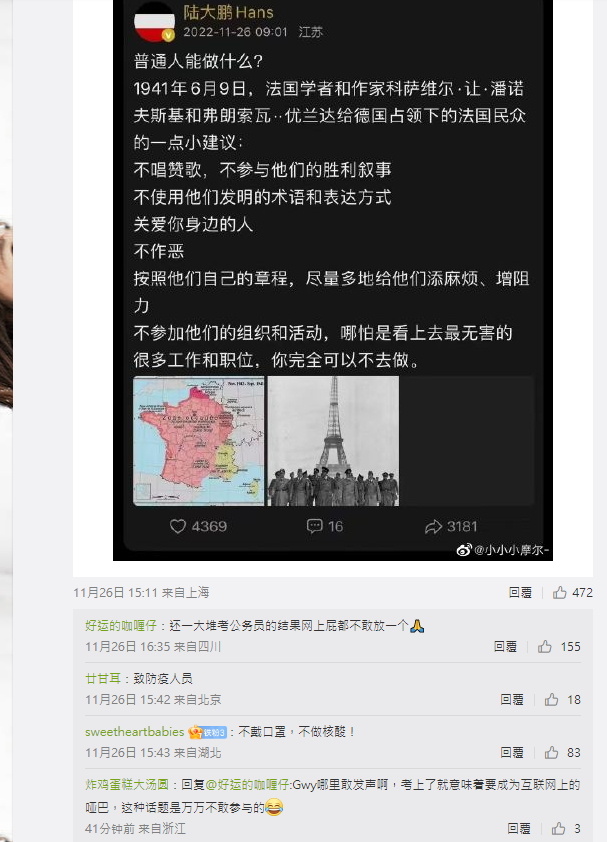Like the main comment with 472 thumbs

560,592
